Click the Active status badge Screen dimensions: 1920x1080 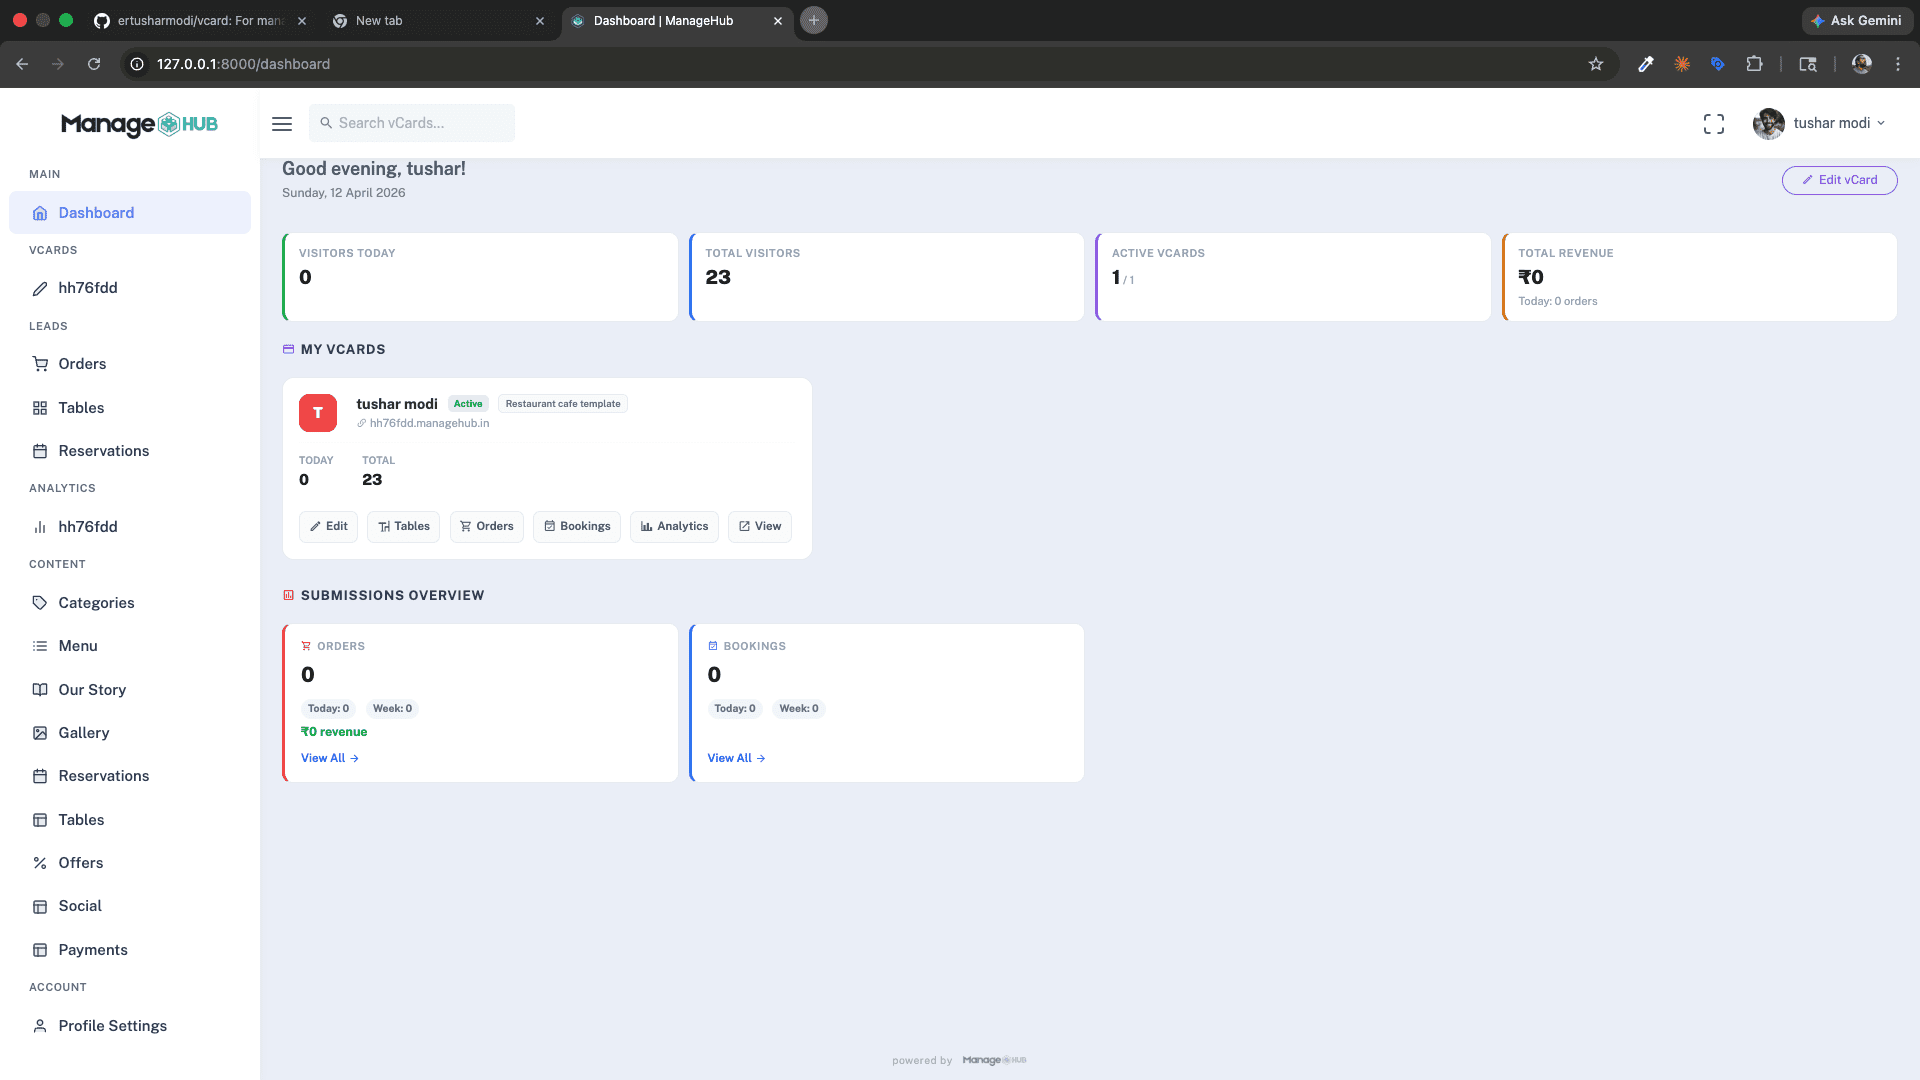468,404
